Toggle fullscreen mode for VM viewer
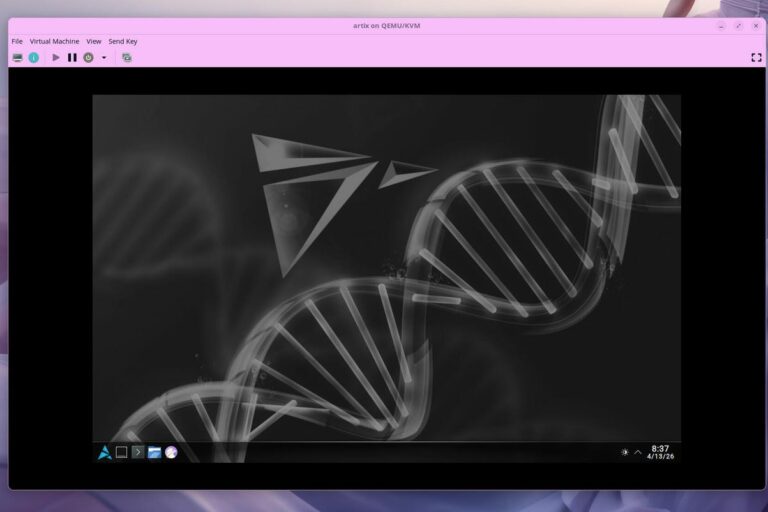768x512 pixels. tap(756, 58)
